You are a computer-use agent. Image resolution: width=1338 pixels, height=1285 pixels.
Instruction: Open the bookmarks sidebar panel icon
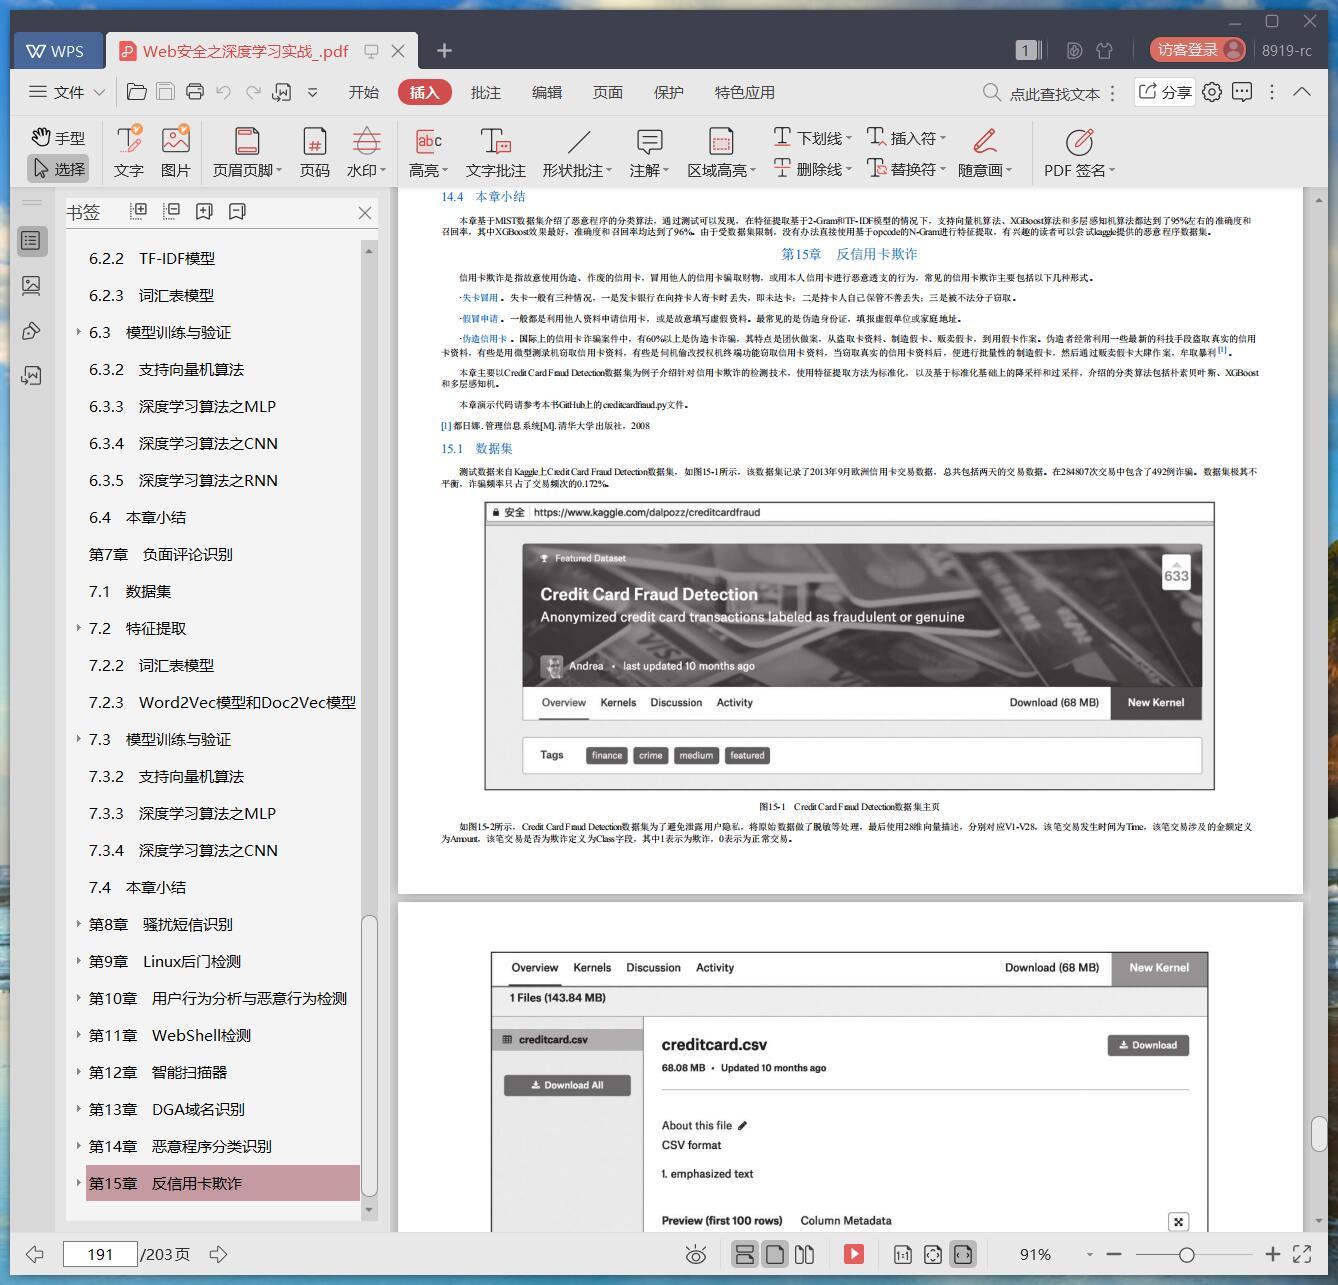click(x=31, y=241)
